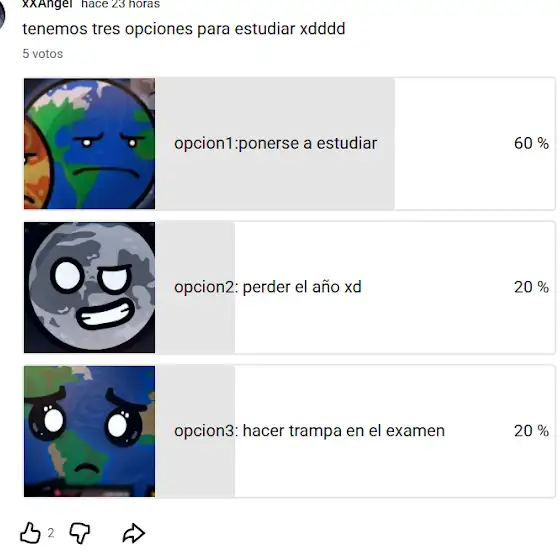Viewport: 560px width, 560px height.
Task: Click the thumbs up like icon
Action: [x=30, y=533]
